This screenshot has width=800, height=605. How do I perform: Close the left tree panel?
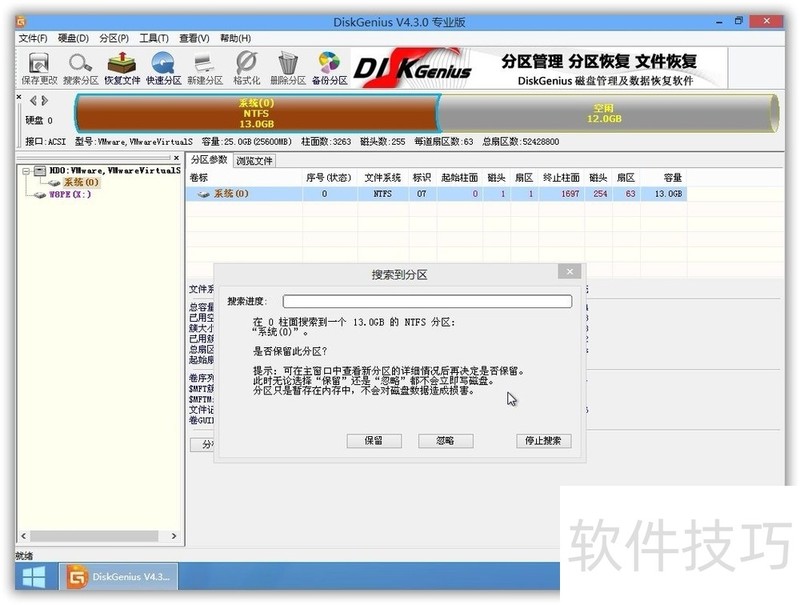[176, 158]
